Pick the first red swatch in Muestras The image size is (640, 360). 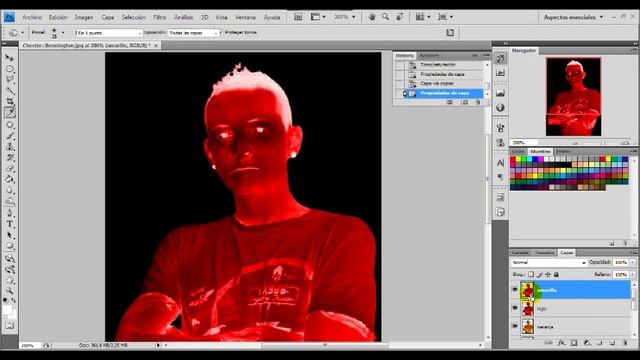[x=513, y=159]
